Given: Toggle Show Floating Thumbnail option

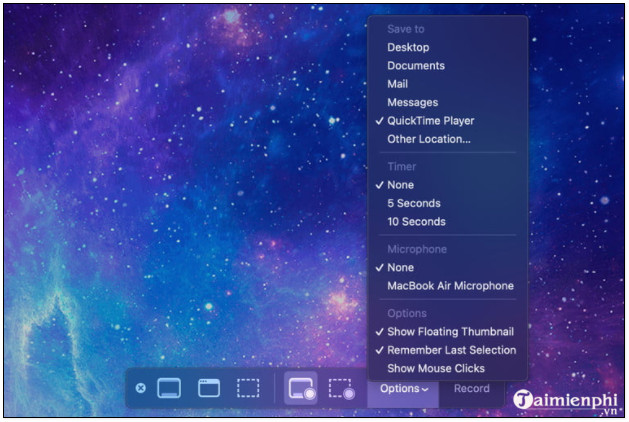Looking at the screenshot, I should (447, 332).
